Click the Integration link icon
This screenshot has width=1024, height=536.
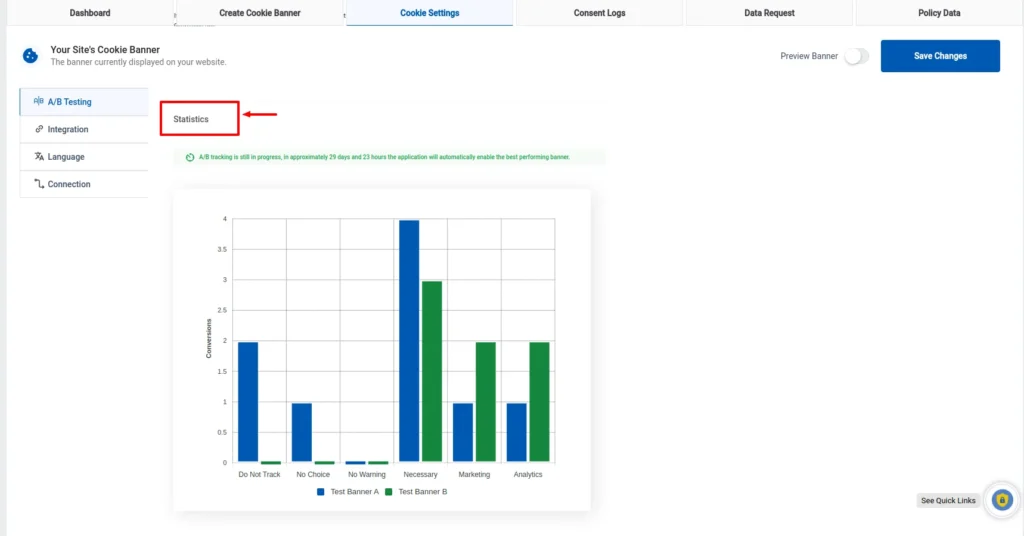39,129
